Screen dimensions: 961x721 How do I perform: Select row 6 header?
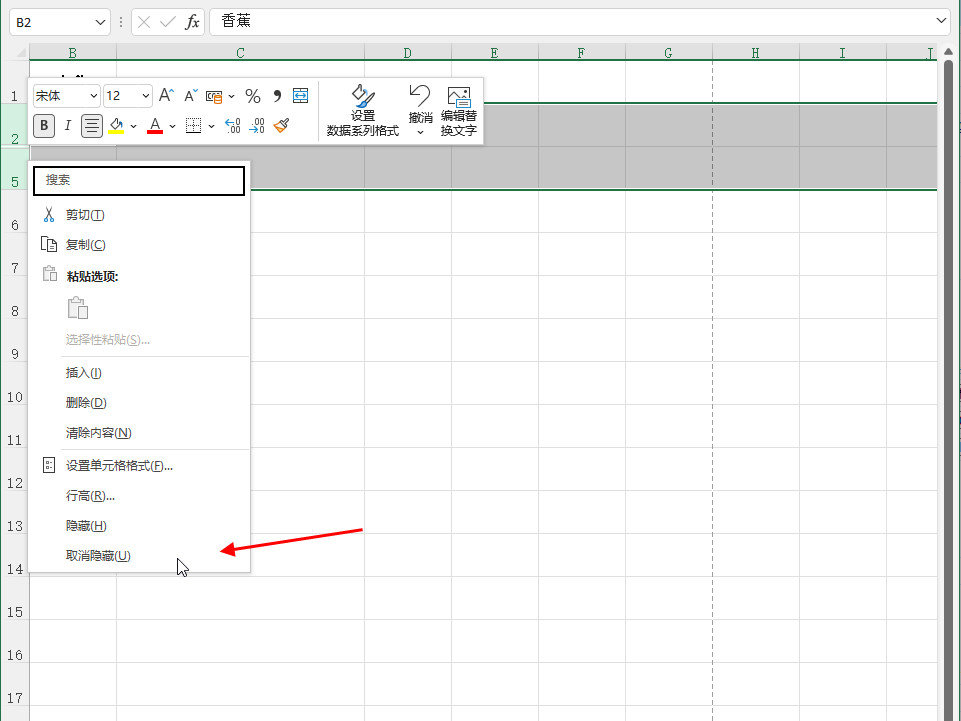[x=15, y=212]
